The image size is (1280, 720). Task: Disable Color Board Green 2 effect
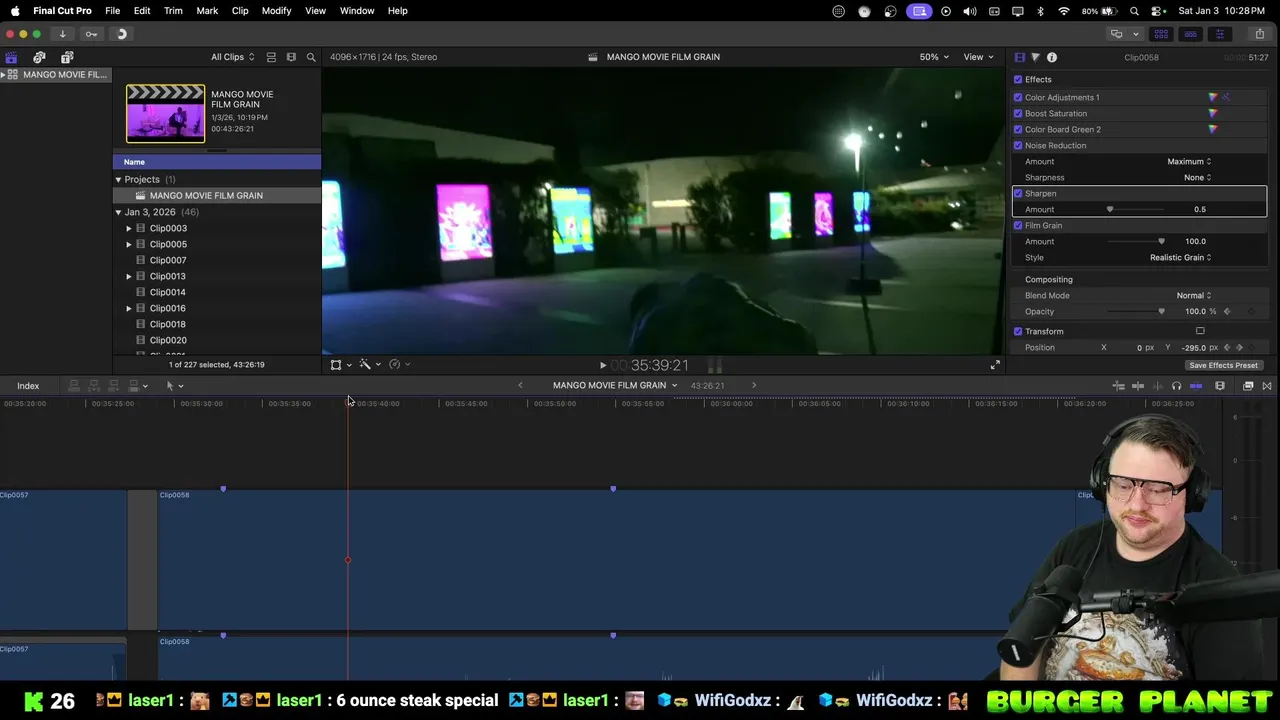[1018, 129]
